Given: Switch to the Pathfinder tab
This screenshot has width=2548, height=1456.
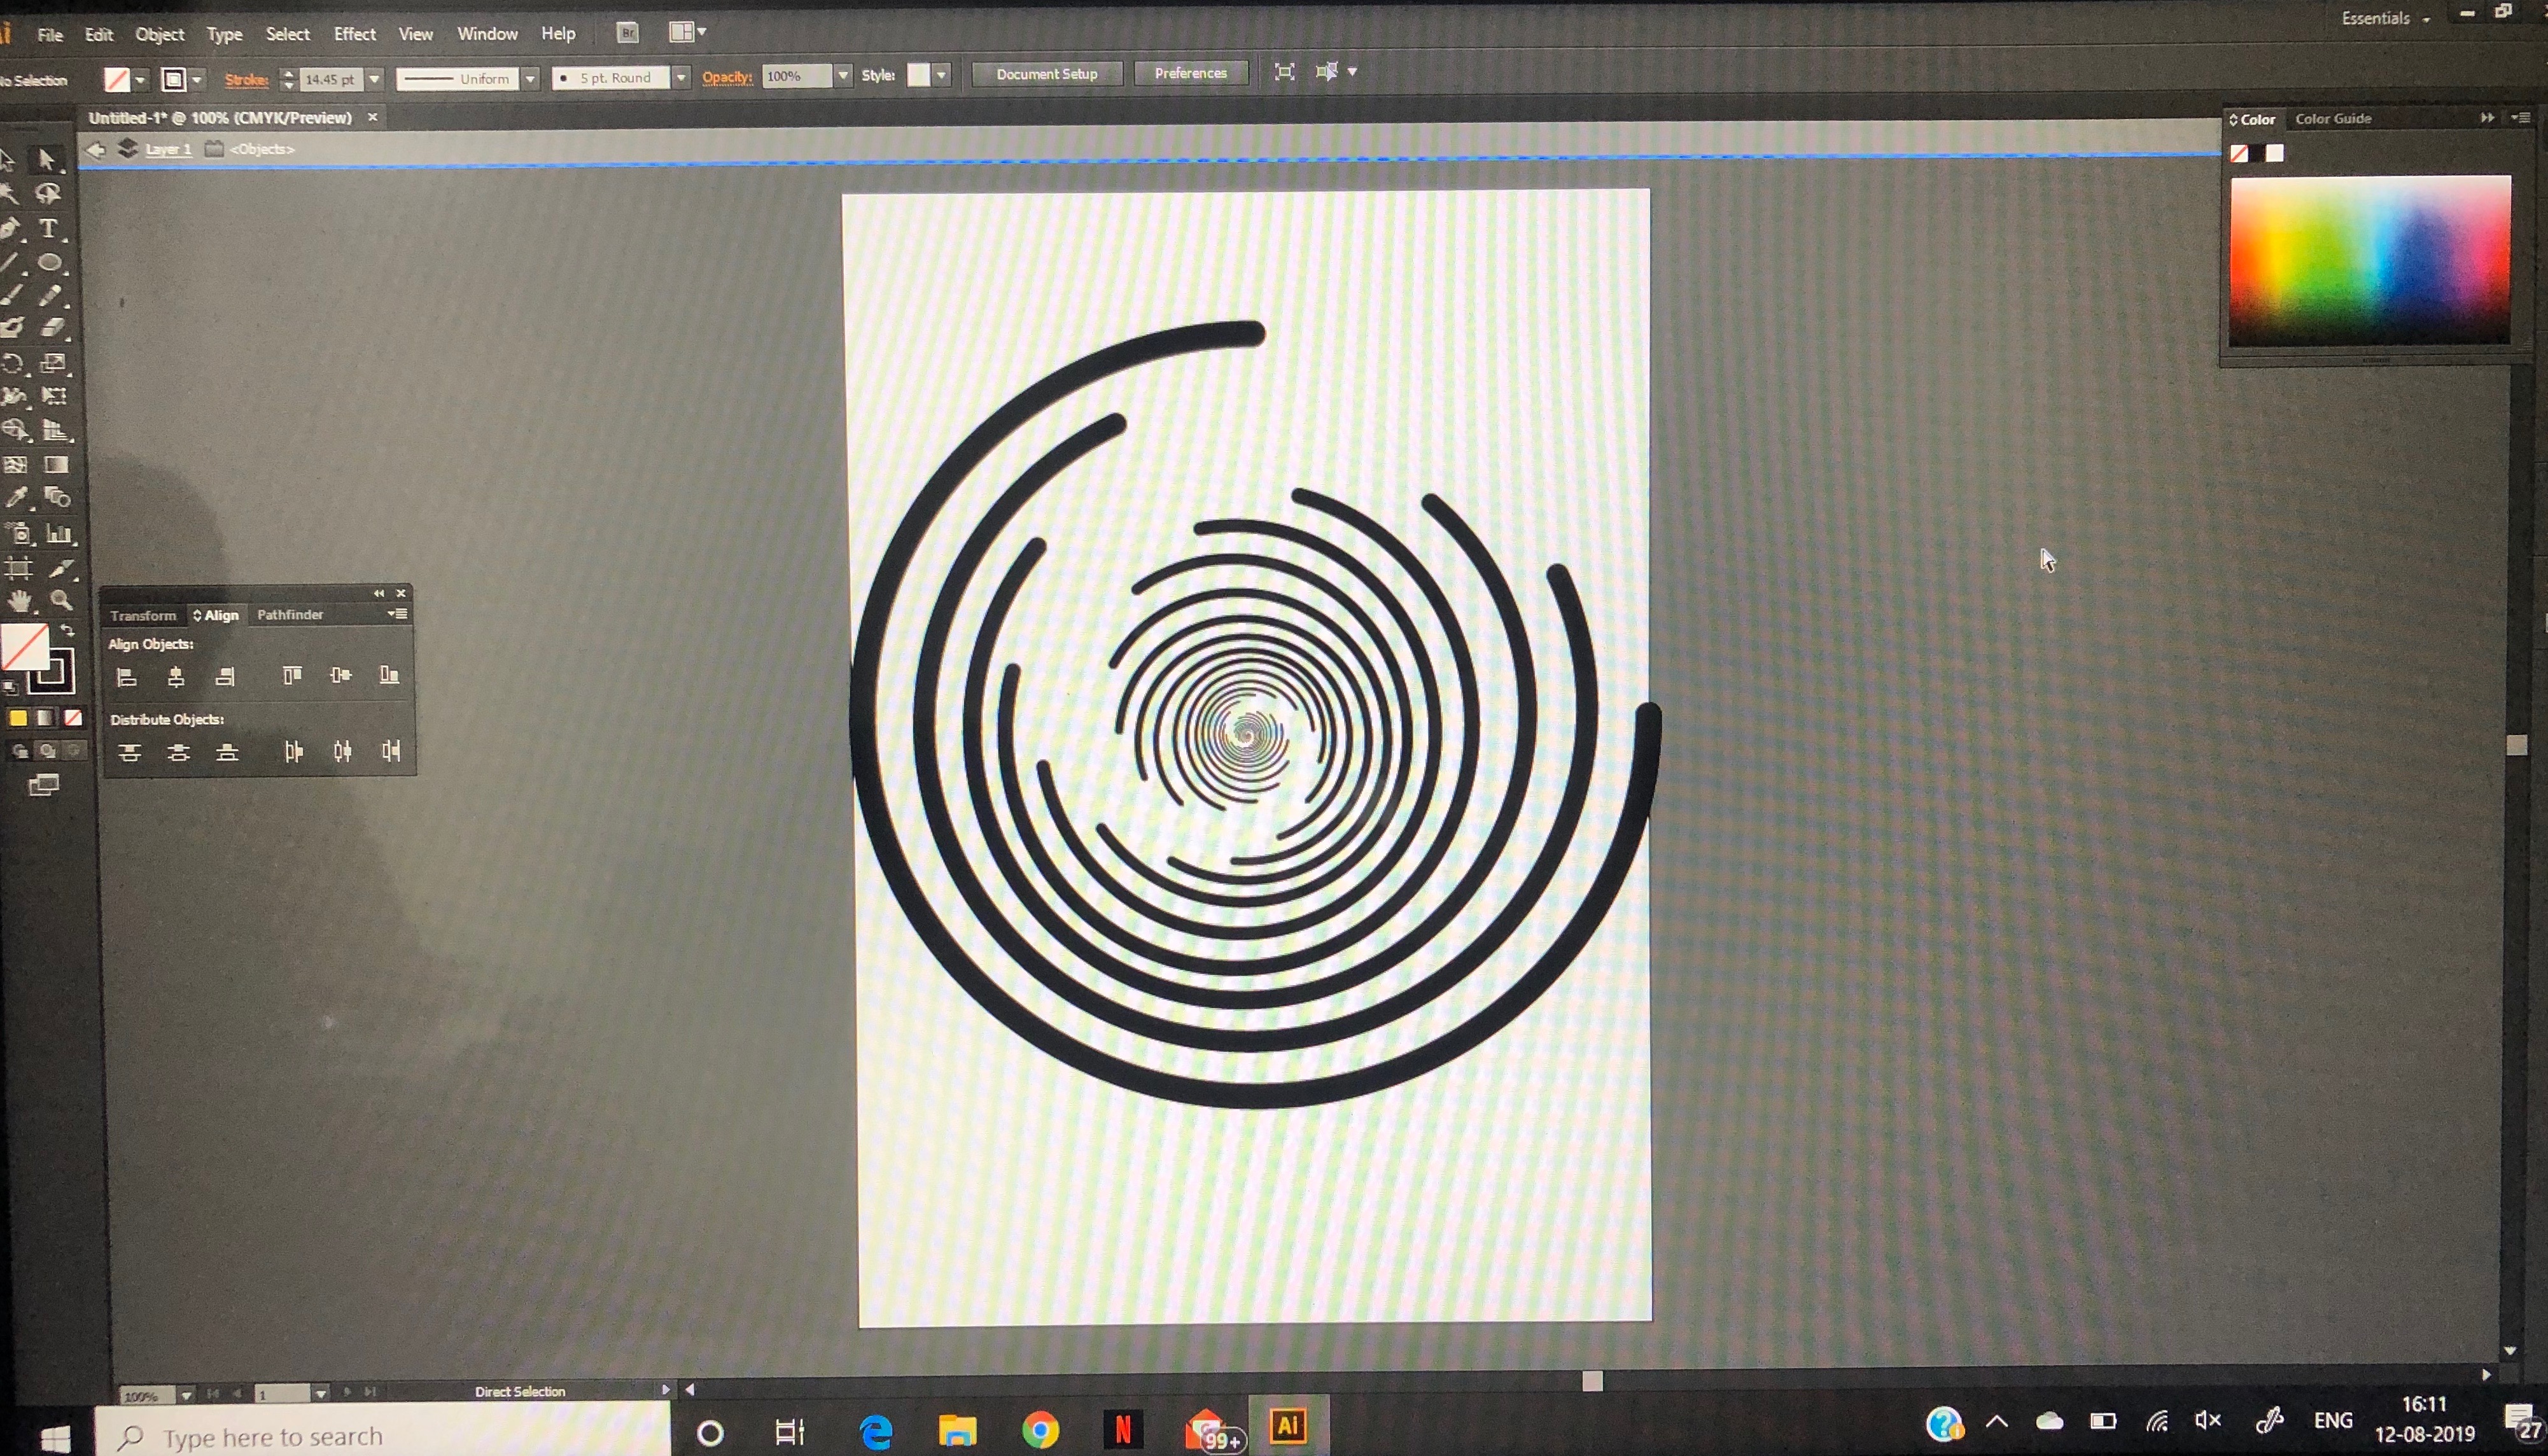Looking at the screenshot, I should point(290,615).
